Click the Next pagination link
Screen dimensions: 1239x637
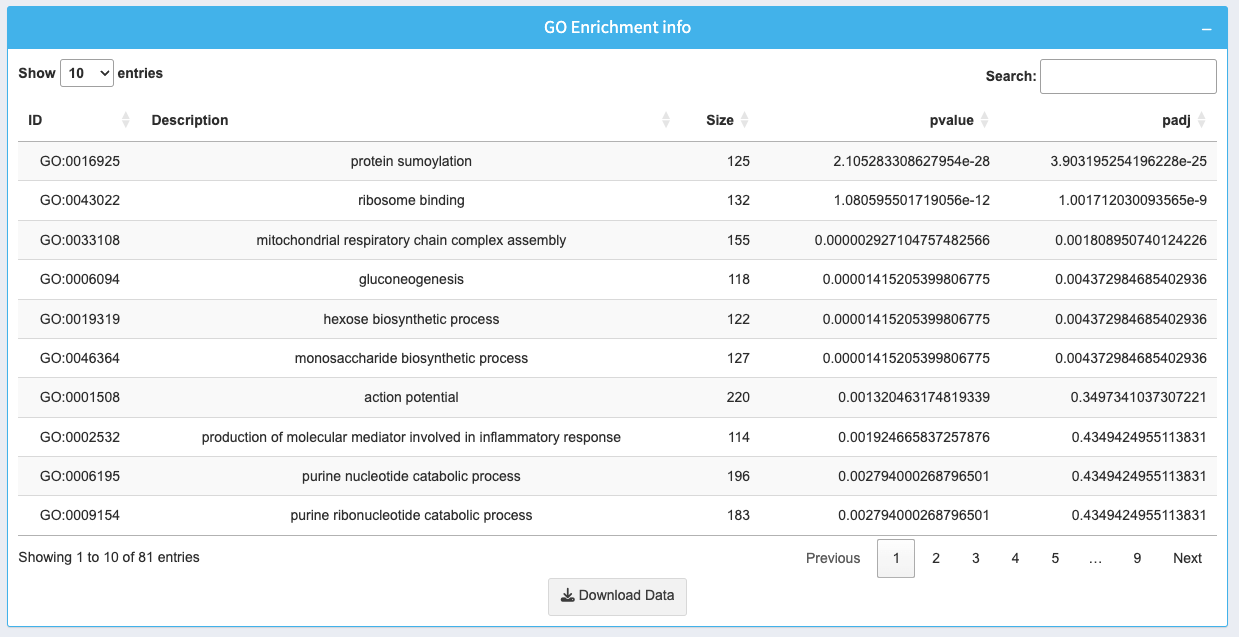coord(1187,558)
